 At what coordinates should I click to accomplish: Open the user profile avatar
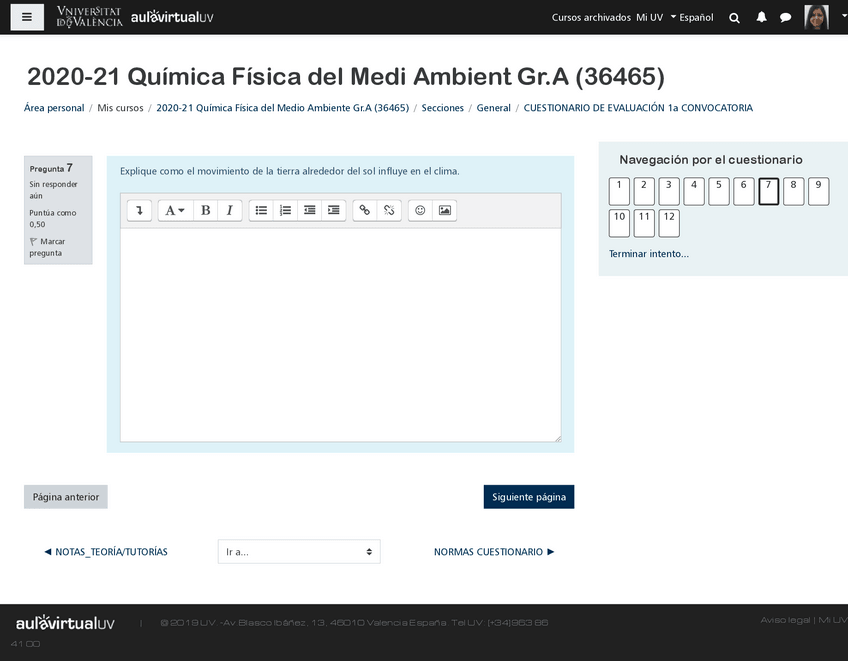click(816, 17)
